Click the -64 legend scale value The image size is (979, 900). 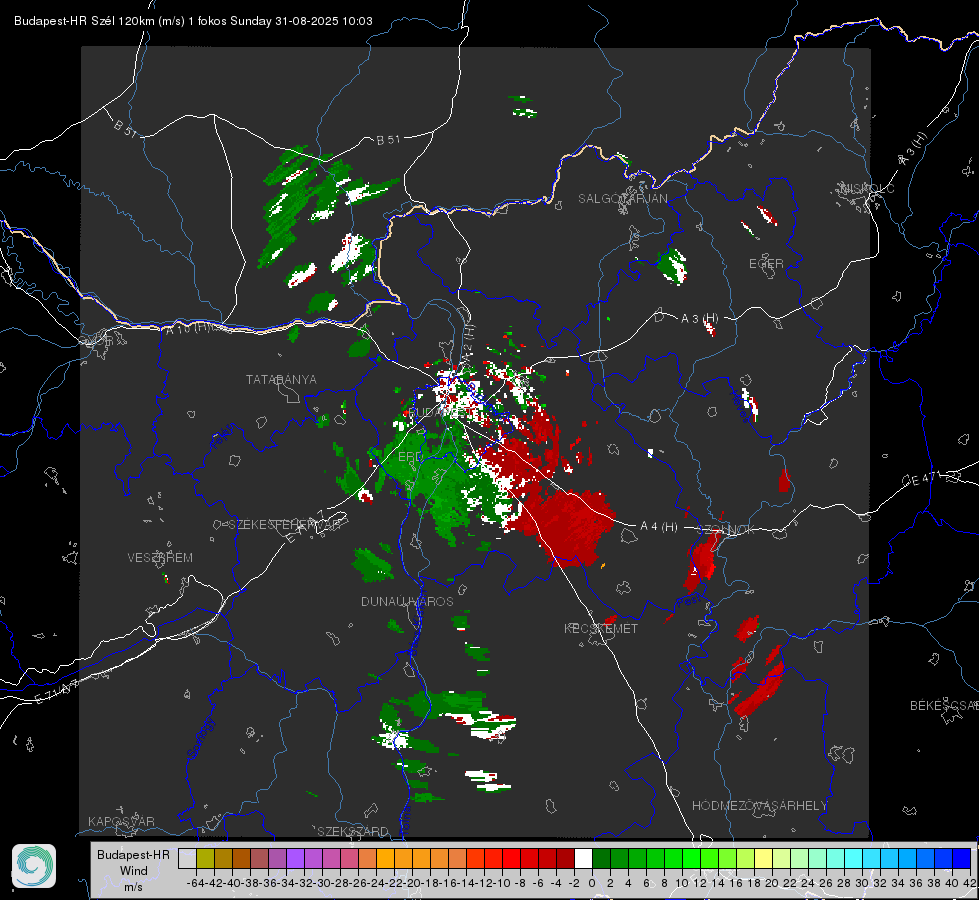click(195, 883)
